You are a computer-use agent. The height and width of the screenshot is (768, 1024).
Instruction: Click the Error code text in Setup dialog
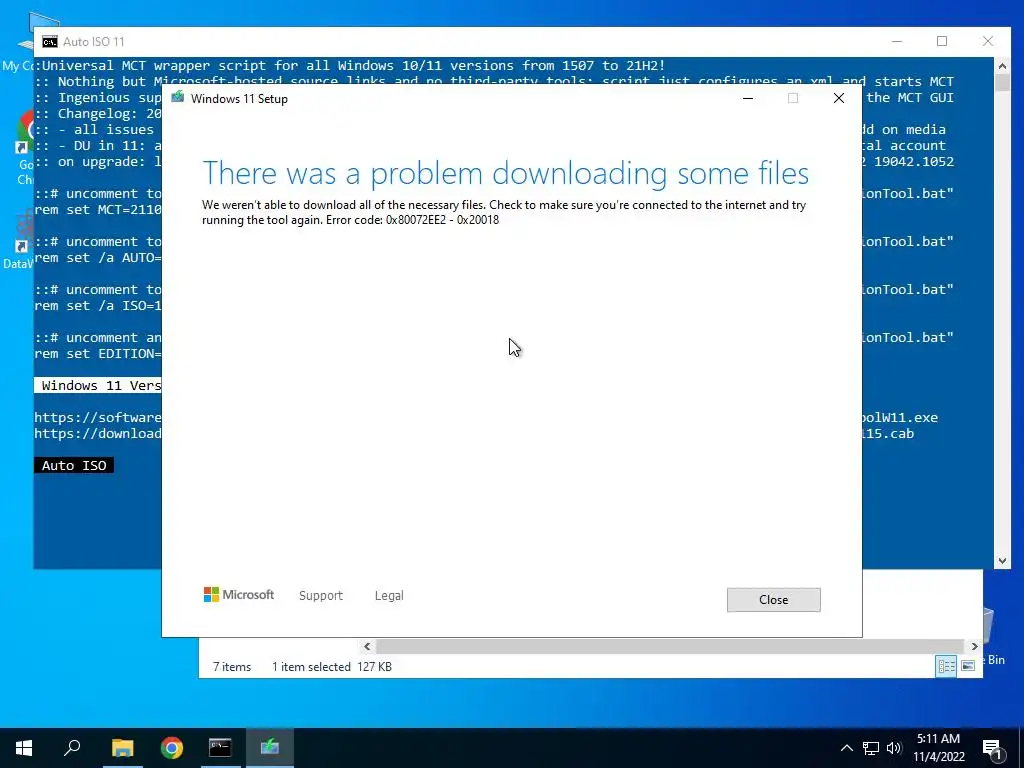point(412,220)
